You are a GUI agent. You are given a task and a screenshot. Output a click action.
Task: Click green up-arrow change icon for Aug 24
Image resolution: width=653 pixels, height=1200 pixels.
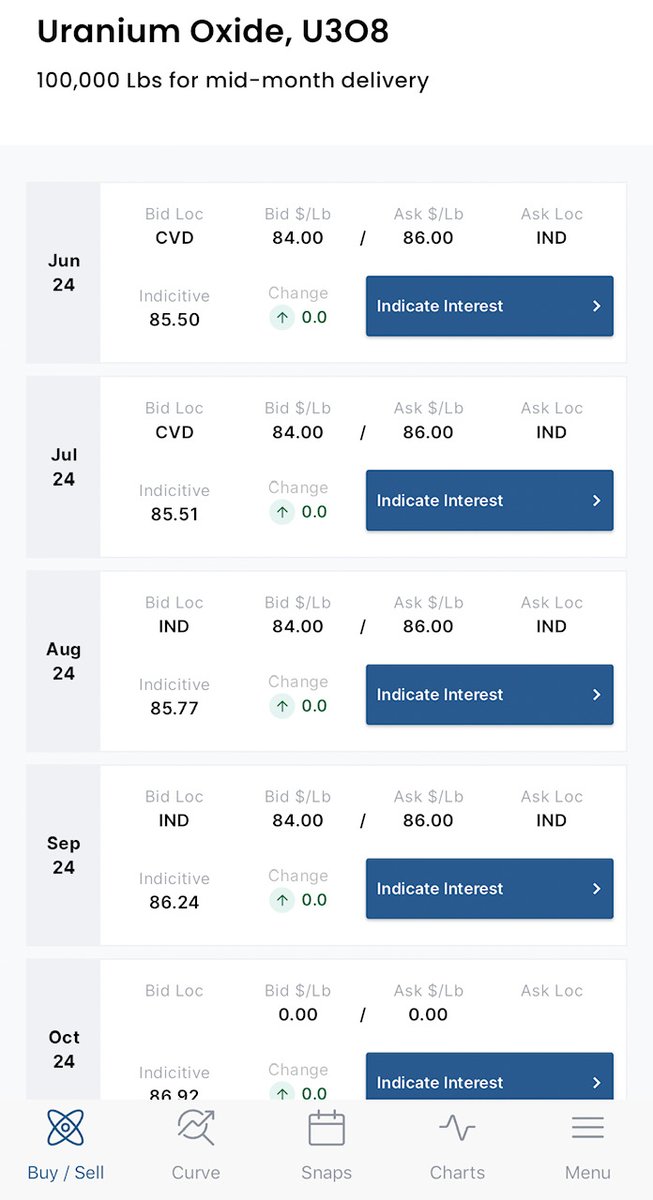pyautogui.click(x=282, y=706)
